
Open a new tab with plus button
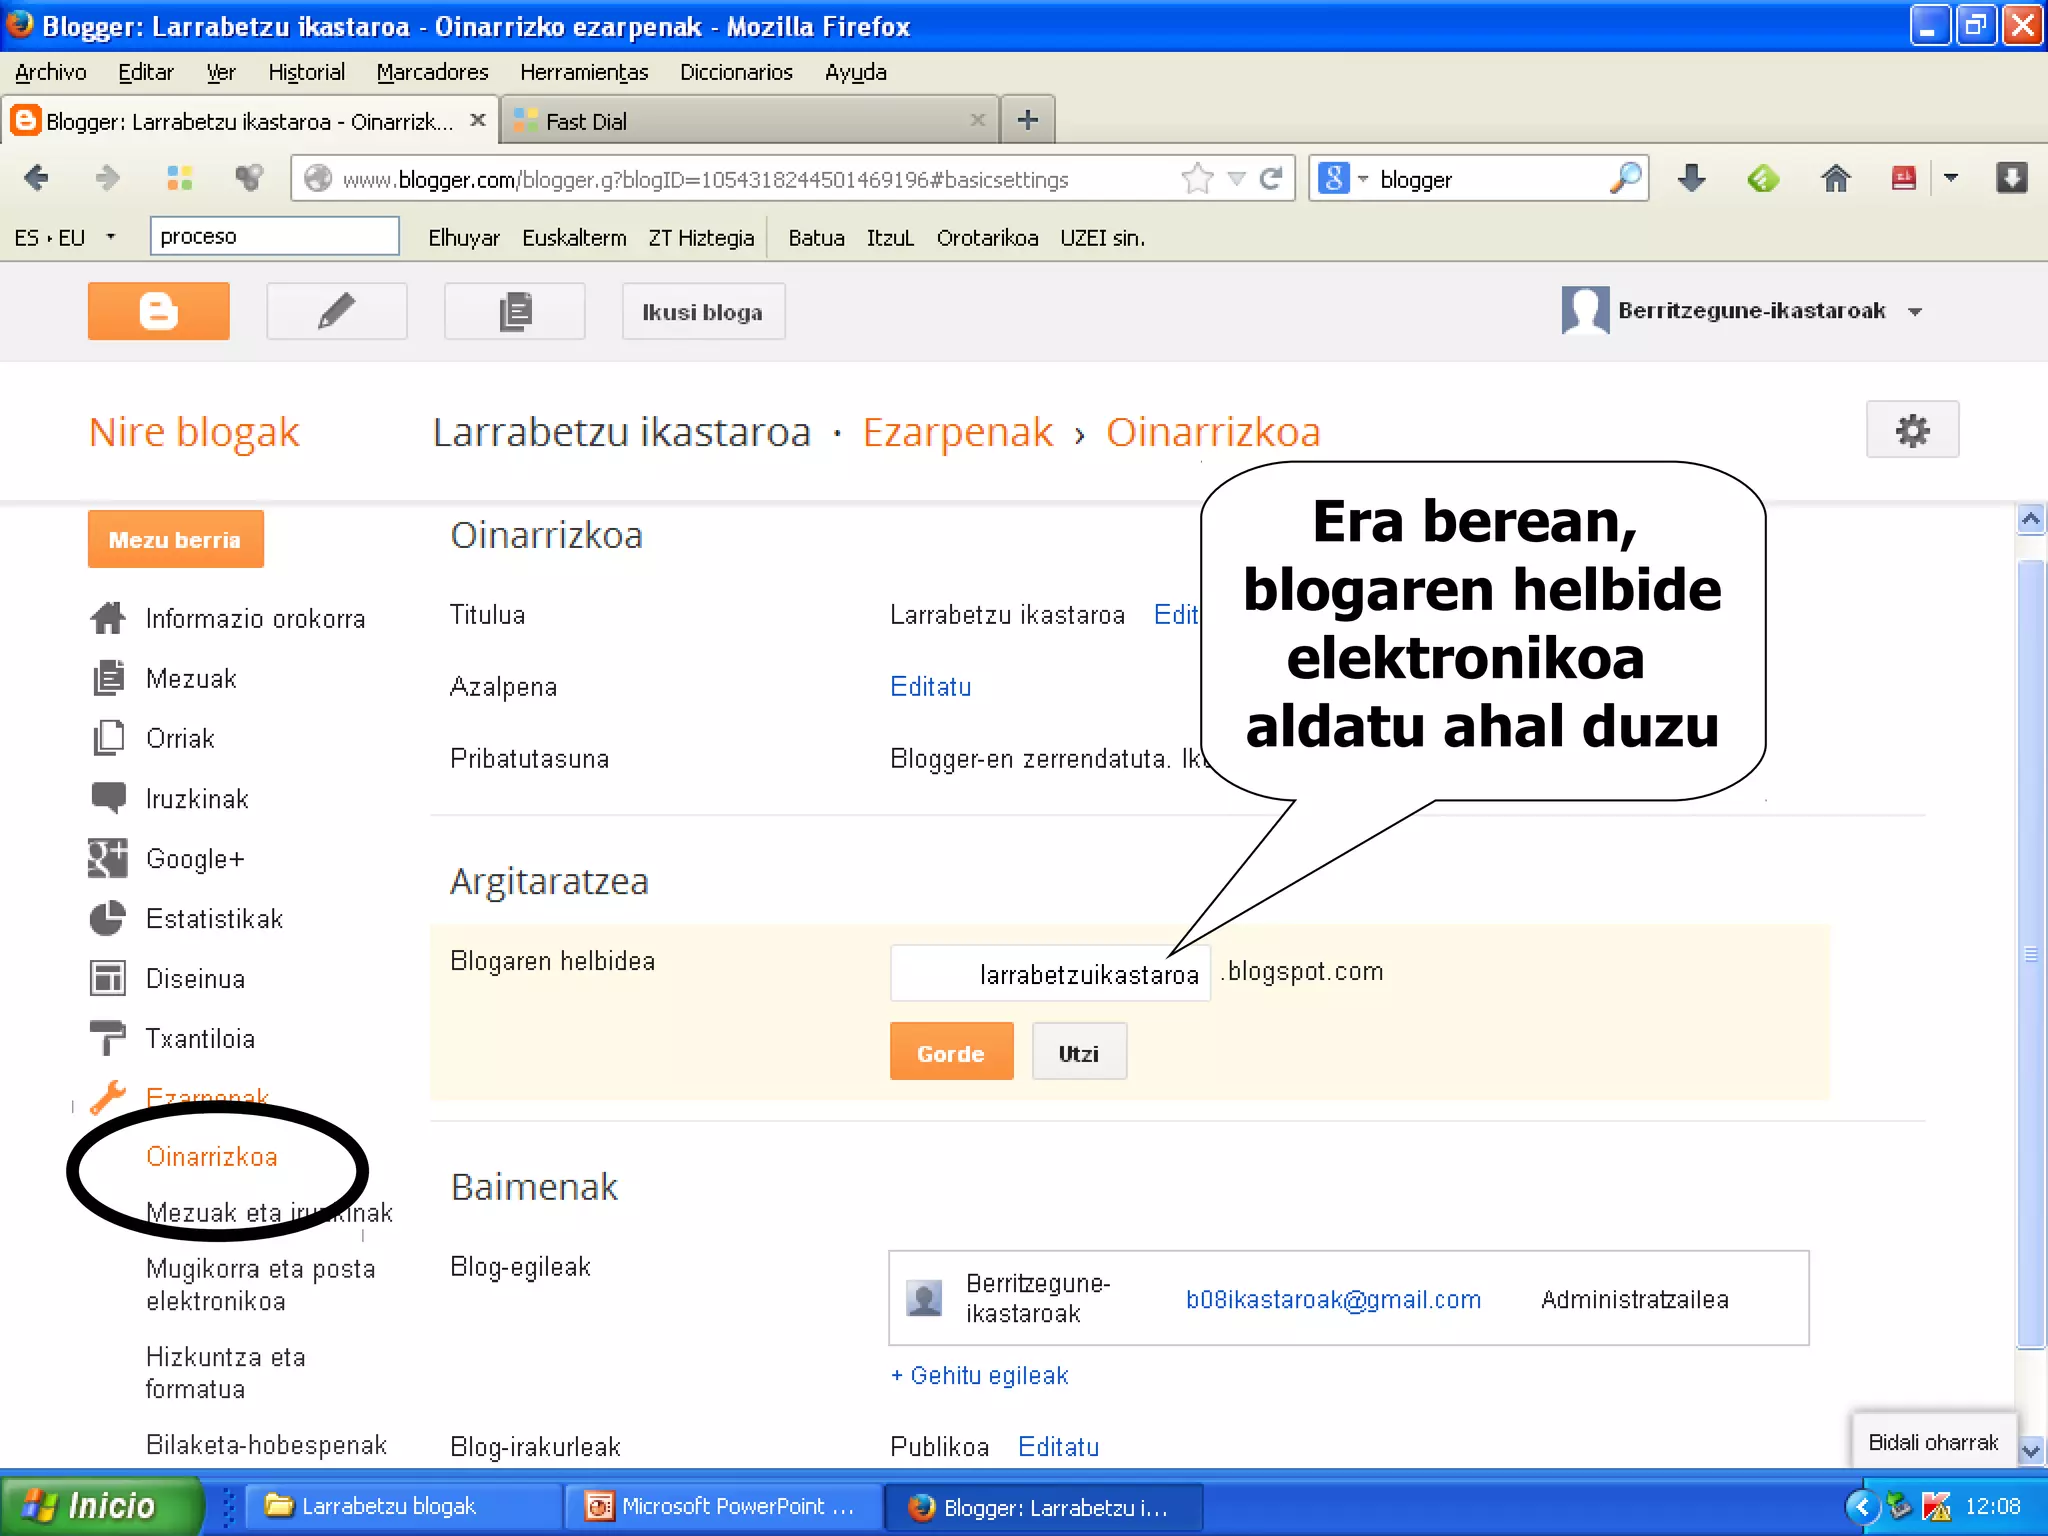[x=1027, y=120]
